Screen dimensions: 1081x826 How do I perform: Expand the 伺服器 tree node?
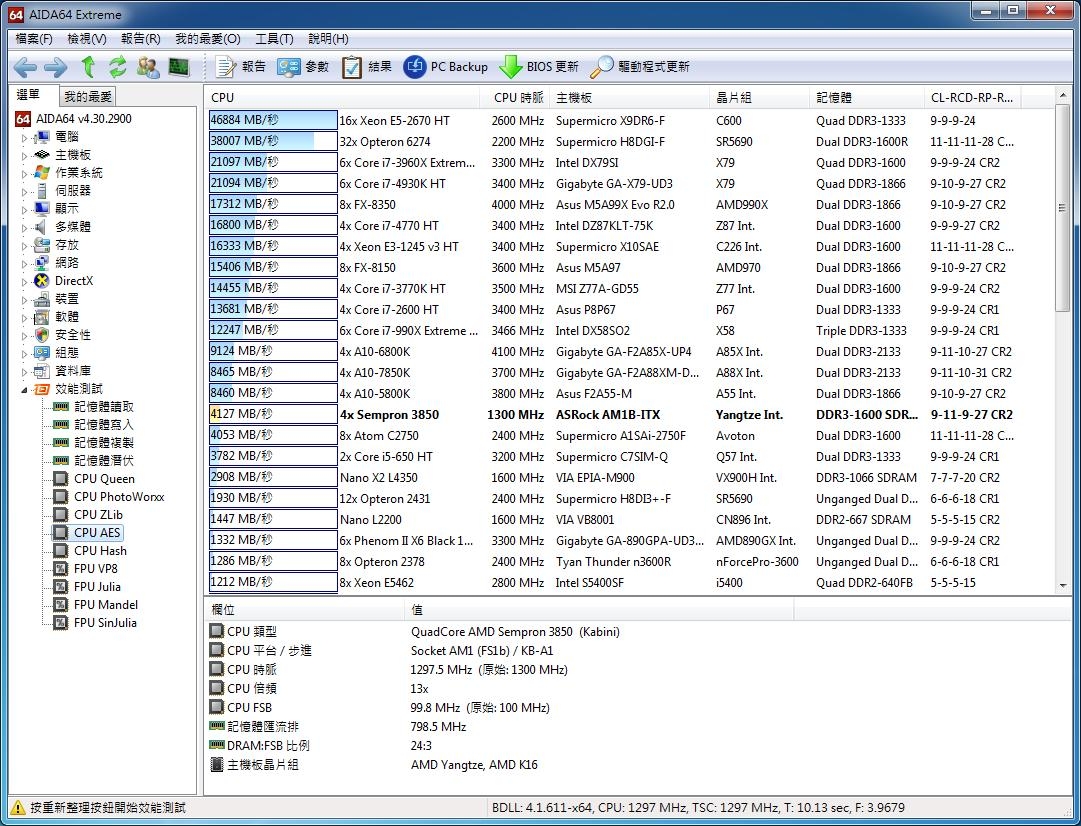(x=24, y=191)
